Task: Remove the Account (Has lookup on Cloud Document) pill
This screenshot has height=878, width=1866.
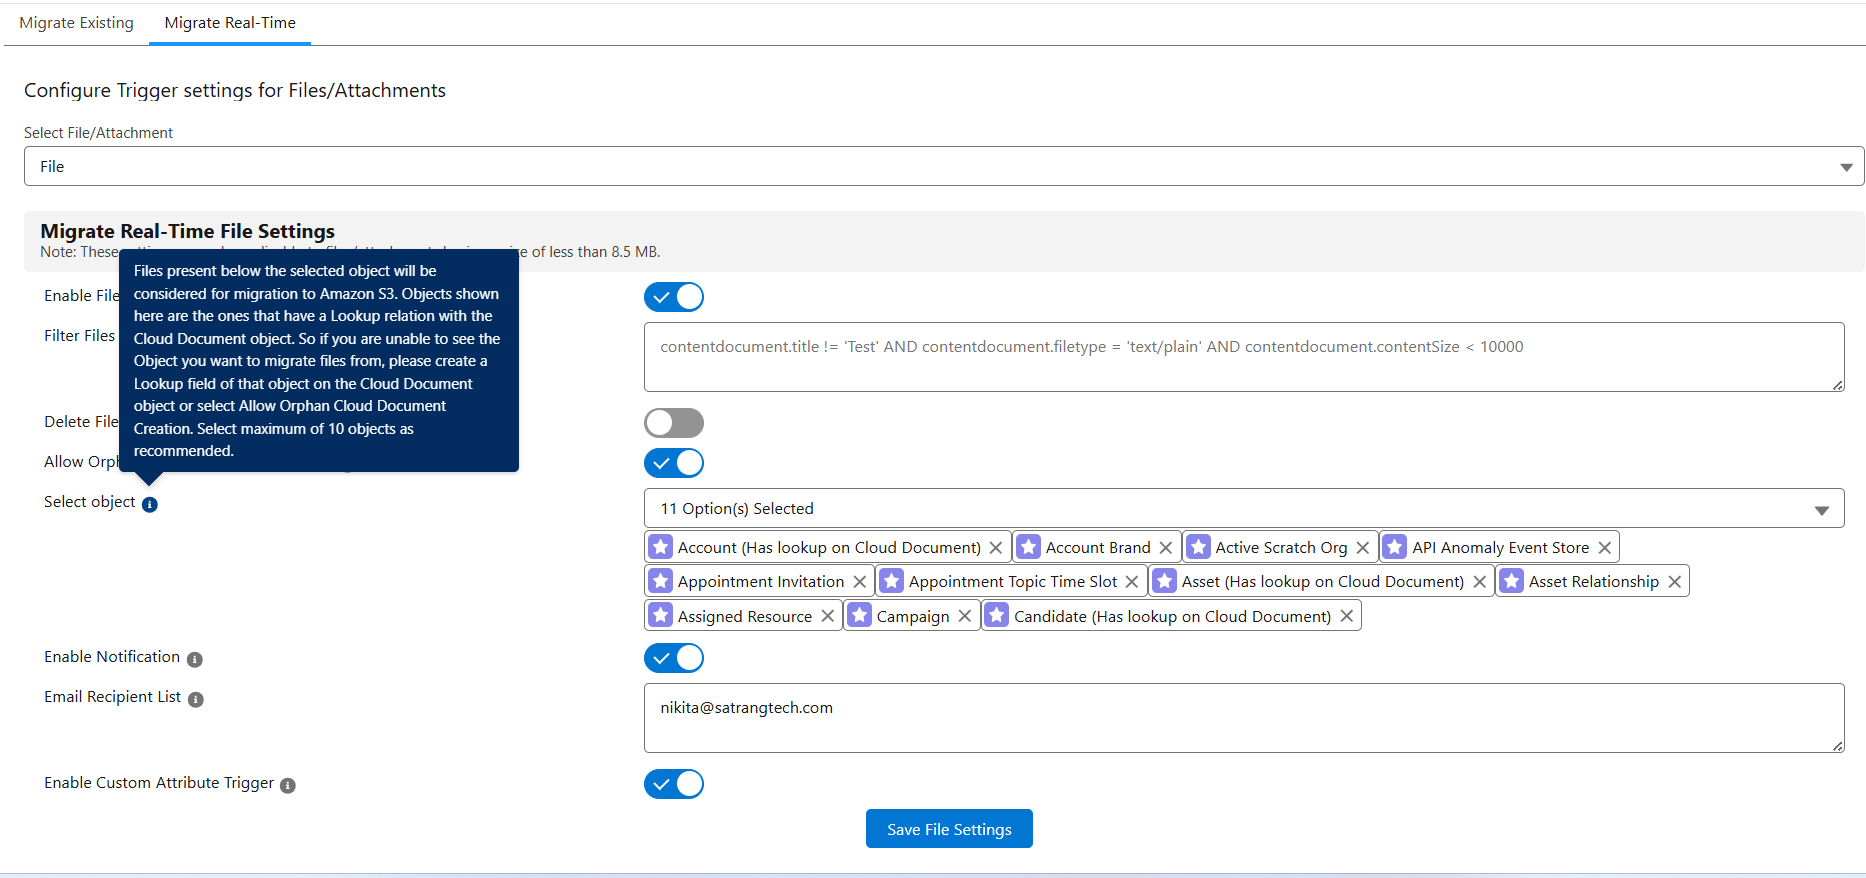Action: 996,548
